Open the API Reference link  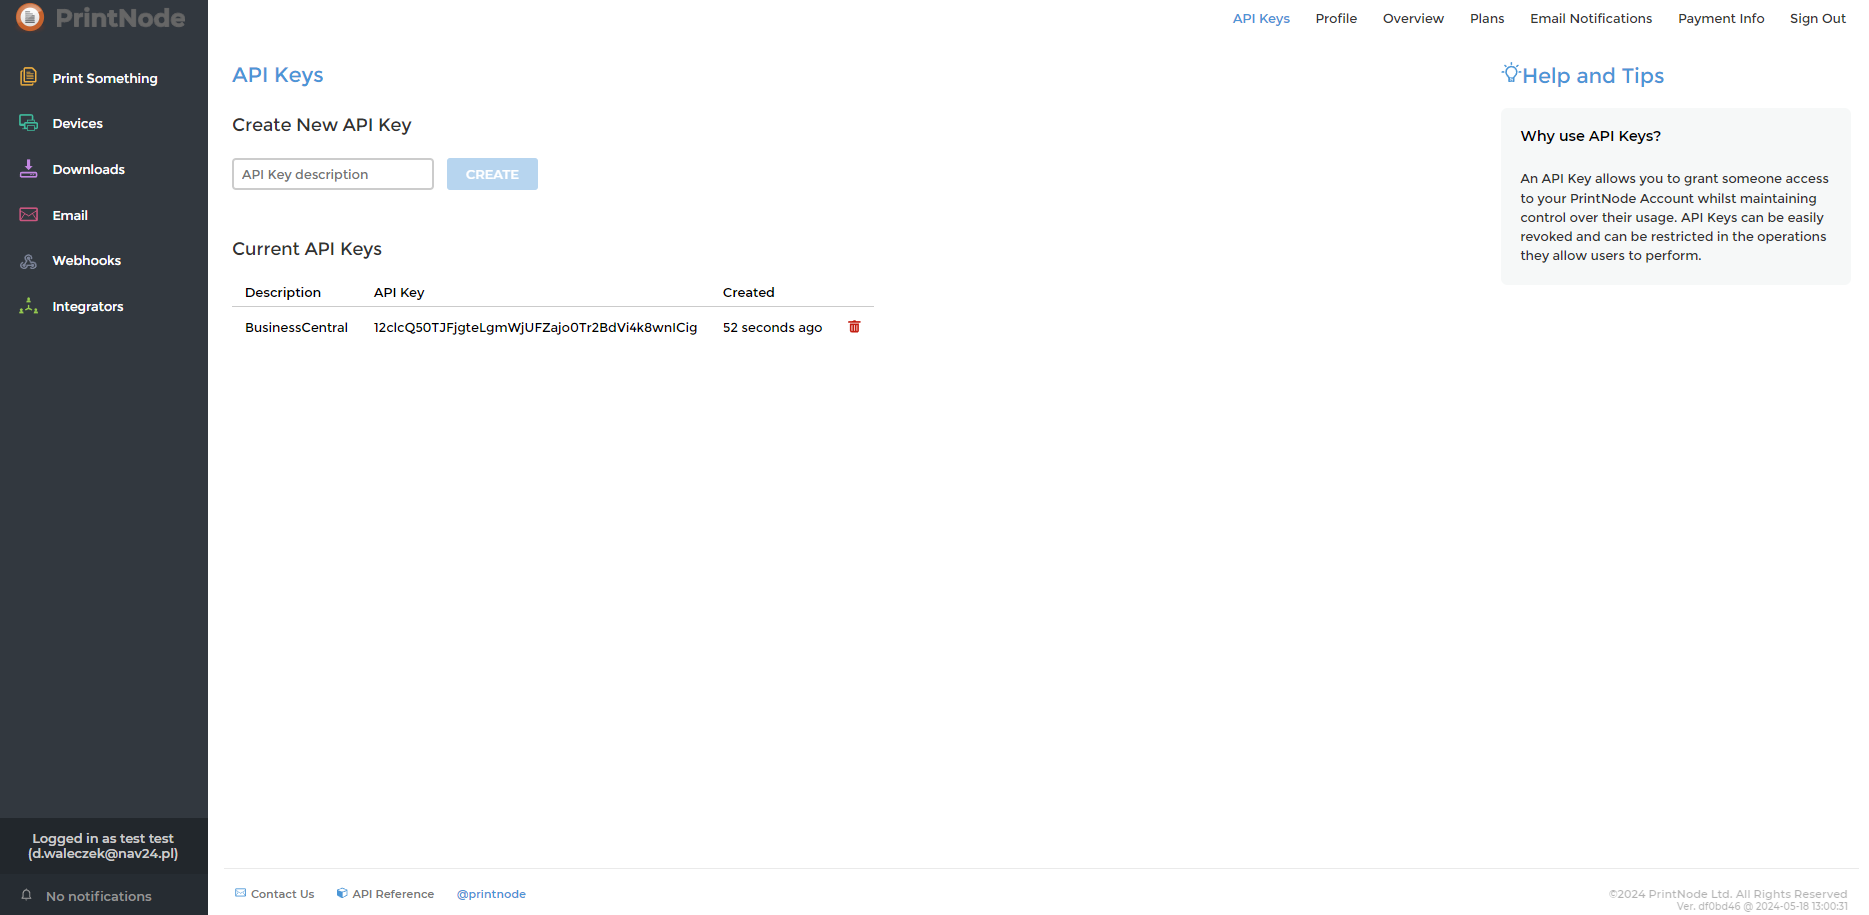392,894
